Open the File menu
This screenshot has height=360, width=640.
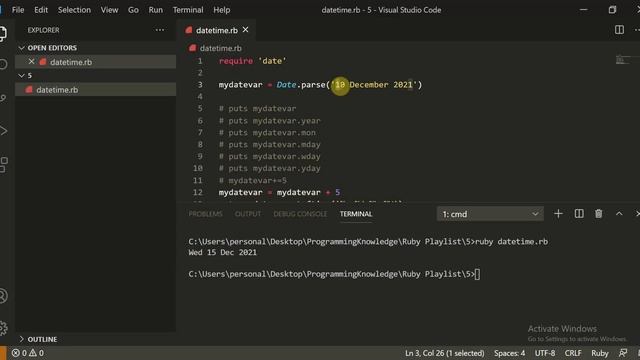pyautogui.click(x=18, y=10)
